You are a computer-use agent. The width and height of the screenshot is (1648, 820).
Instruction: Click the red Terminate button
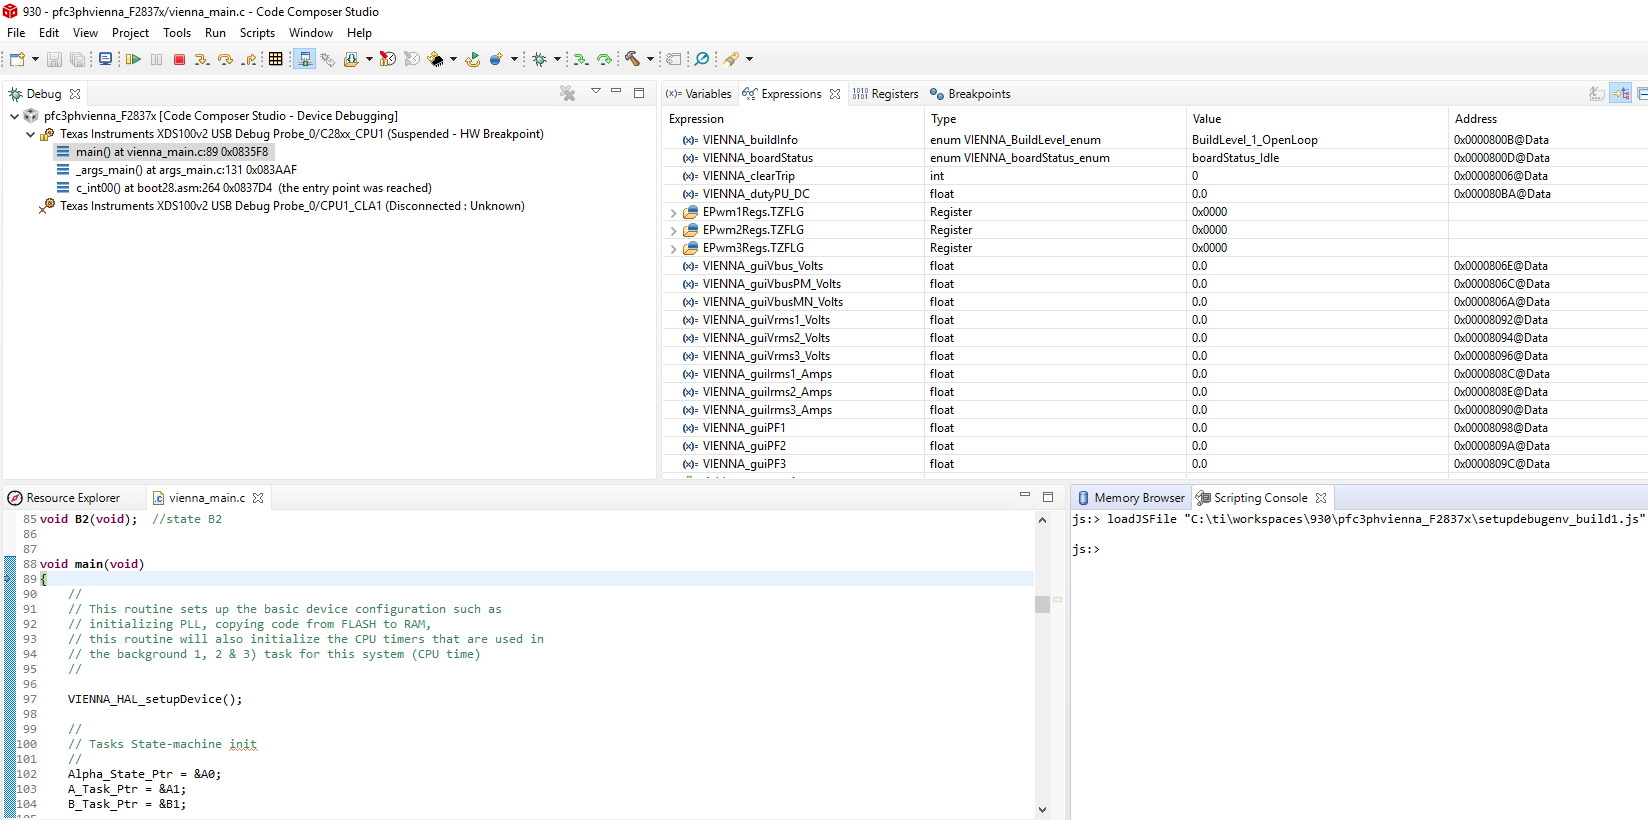(x=180, y=60)
